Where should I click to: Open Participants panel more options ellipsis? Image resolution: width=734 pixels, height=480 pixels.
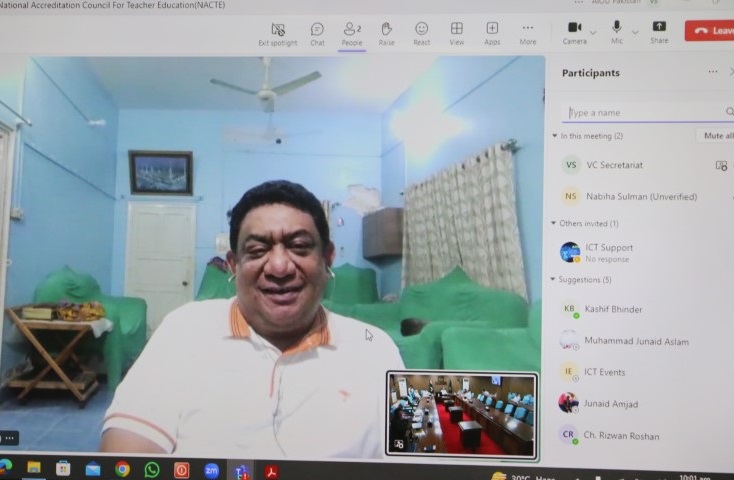713,72
